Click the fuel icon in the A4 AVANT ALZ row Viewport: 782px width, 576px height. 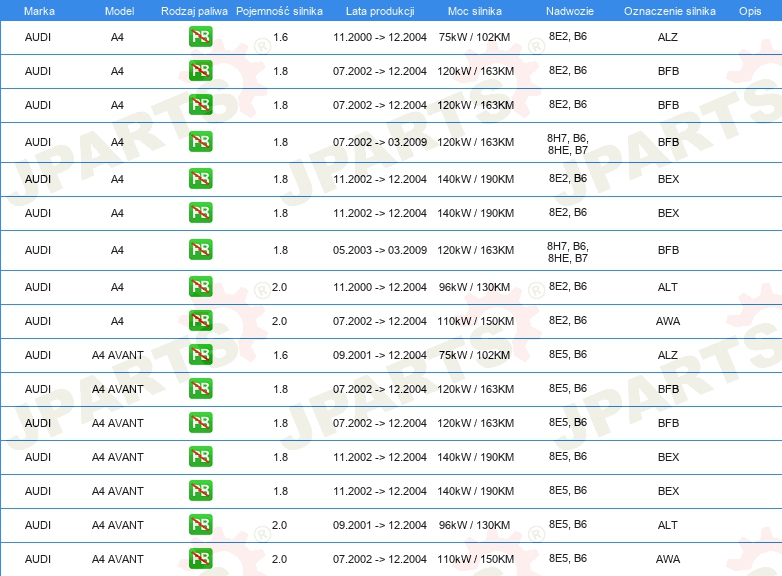tap(200, 354)
